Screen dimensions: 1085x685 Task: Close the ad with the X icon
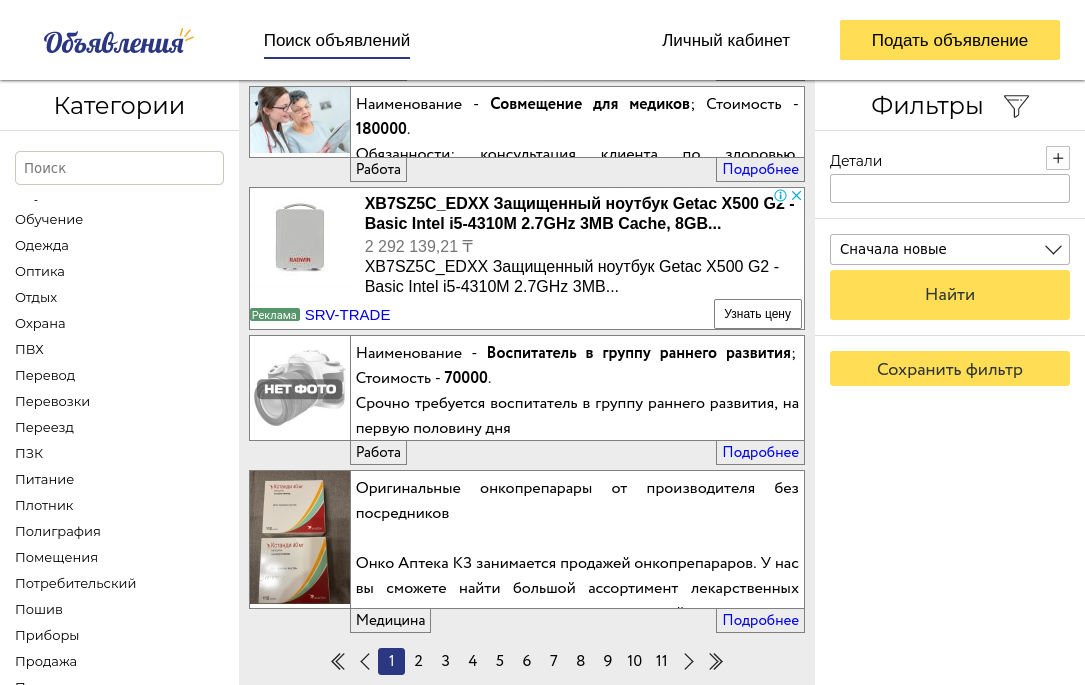797,196
